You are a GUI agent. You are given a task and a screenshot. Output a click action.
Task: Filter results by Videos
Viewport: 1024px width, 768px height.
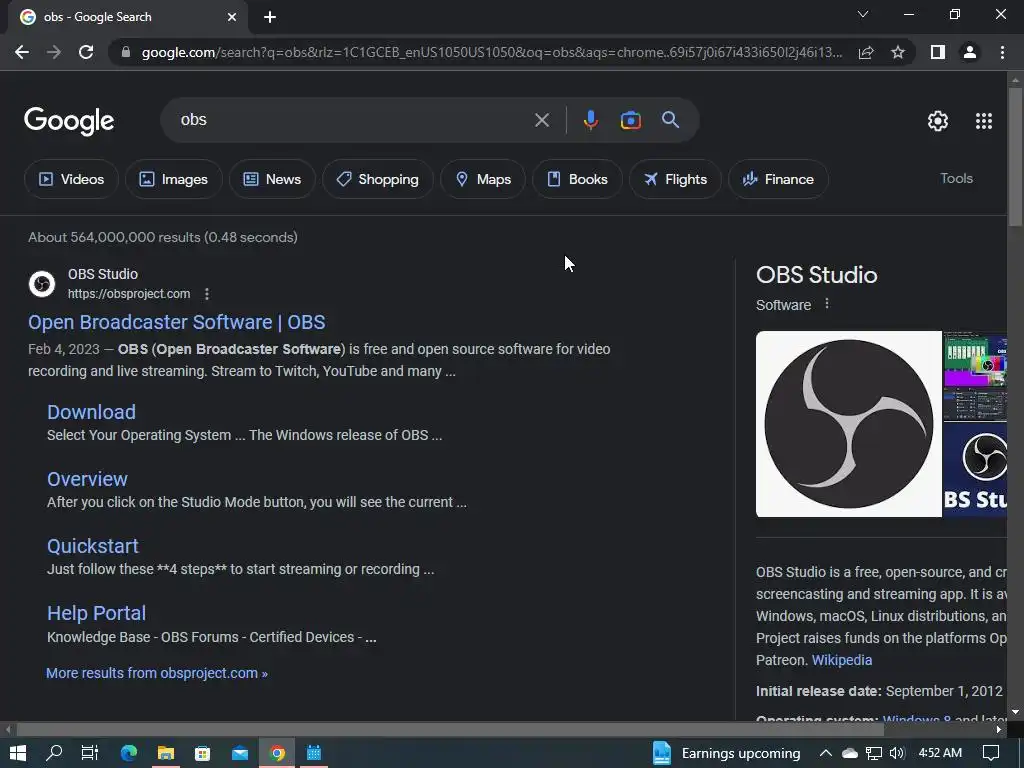71,179
